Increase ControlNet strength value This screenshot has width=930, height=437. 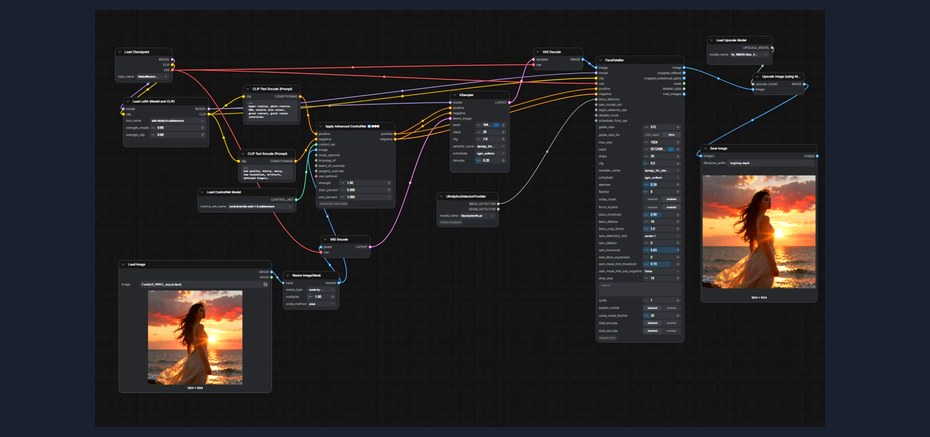click(389, 183)
